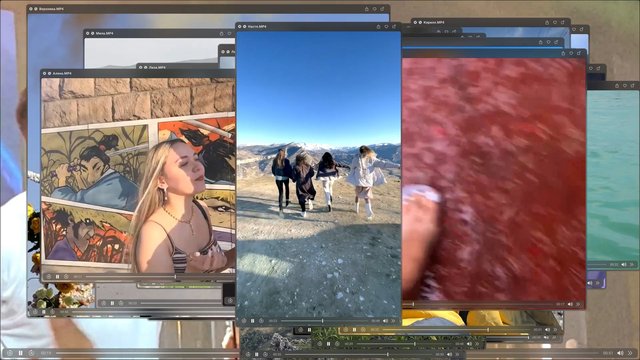Viewport: 640px width, 360px height.
Task: Share the Вероника.MP4 video
Action: tap(382, 9)
